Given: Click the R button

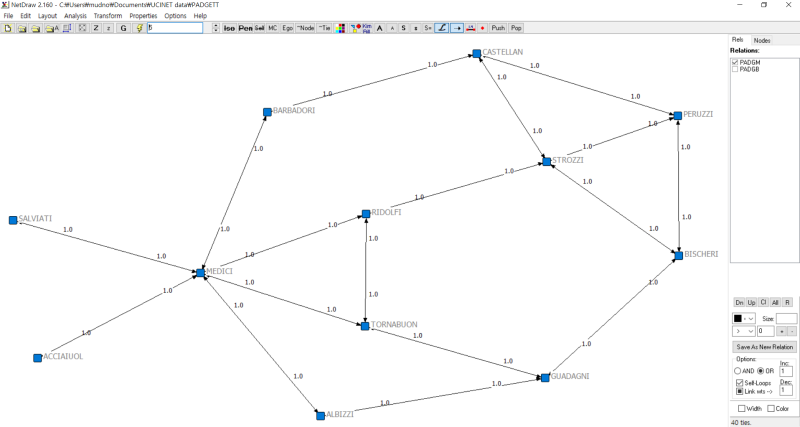Looking at the screenshot, I should pyautogui.click(x=787, y=303).
